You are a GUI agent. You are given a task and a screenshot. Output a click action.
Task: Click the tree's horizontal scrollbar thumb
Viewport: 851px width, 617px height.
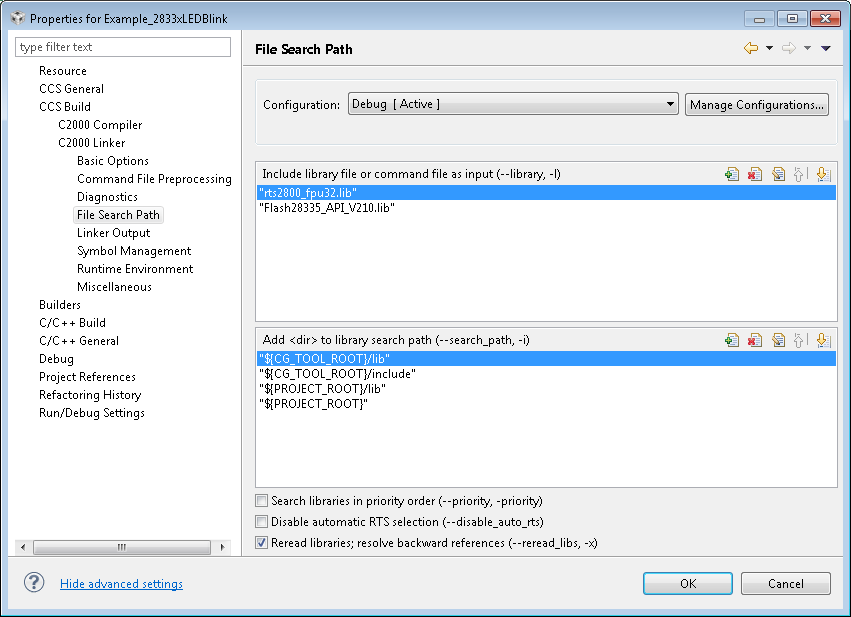tap(121, 547)
